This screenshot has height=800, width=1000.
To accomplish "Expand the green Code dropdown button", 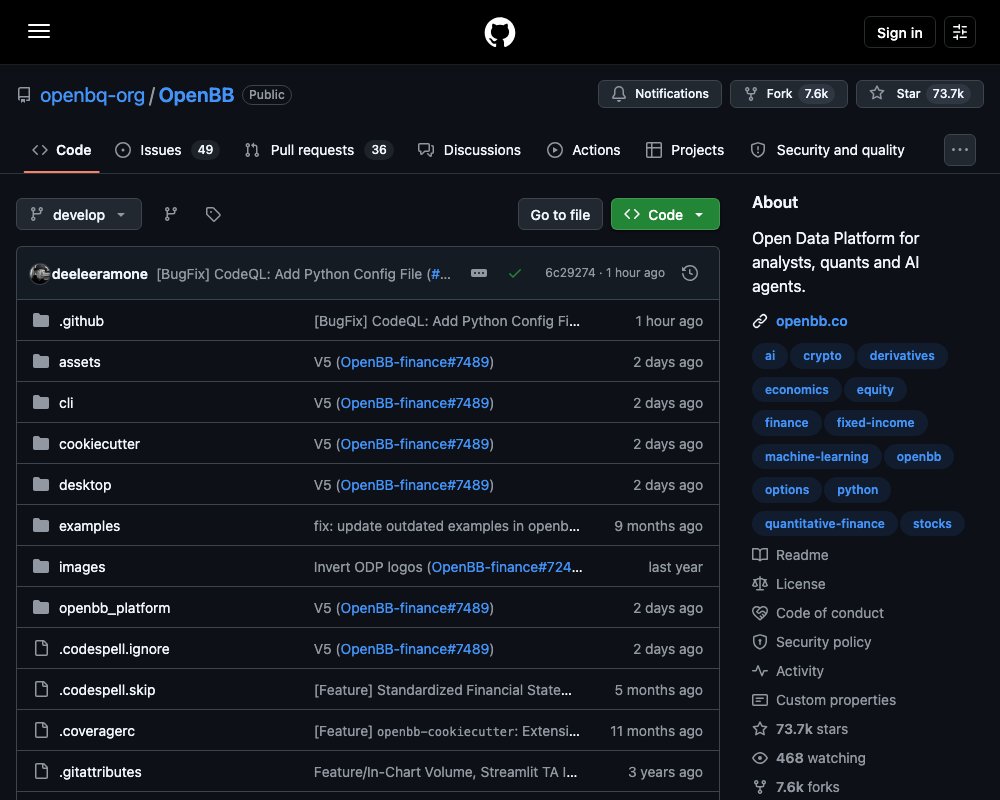I will pos(665,214).
